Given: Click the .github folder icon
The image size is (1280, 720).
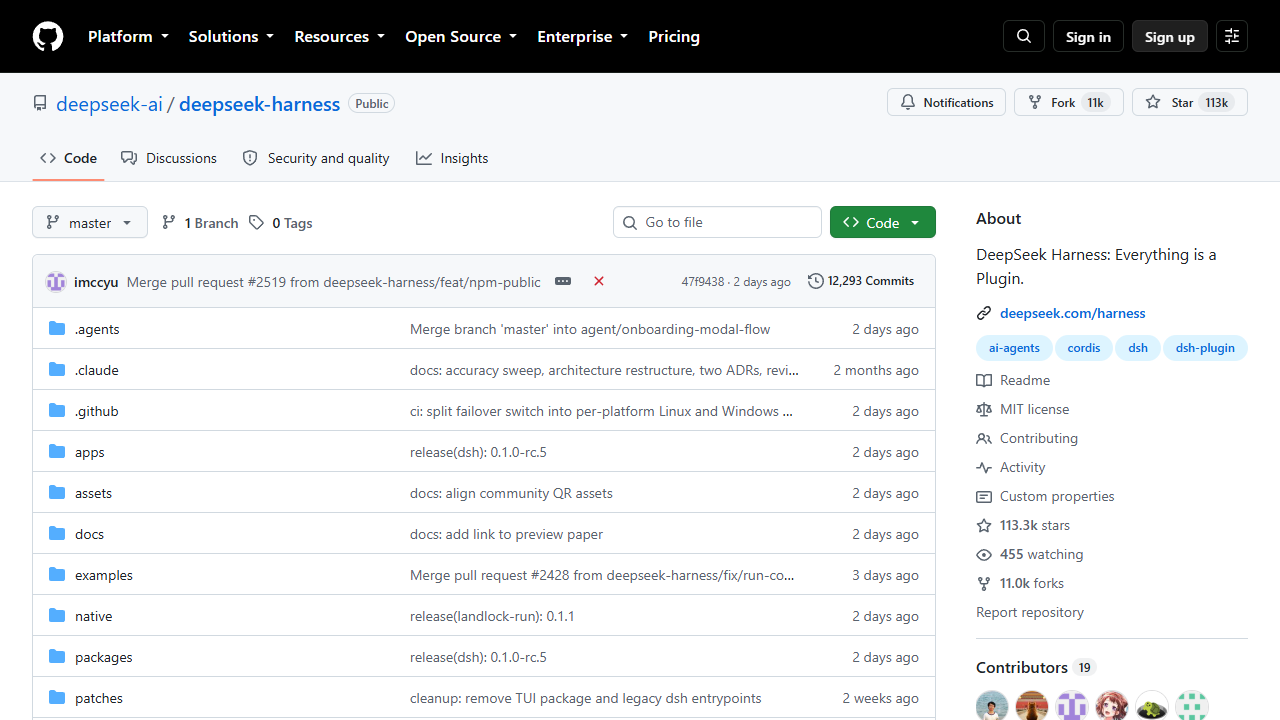Looking at the screenshot, I should [57, 411].
